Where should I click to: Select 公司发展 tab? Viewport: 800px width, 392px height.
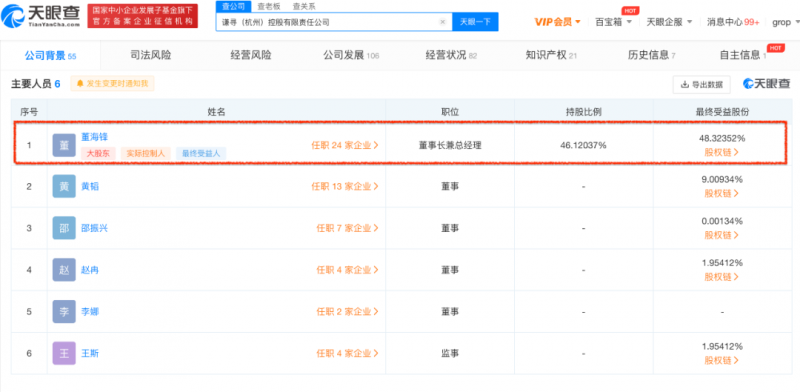click(x=351, y=56)
